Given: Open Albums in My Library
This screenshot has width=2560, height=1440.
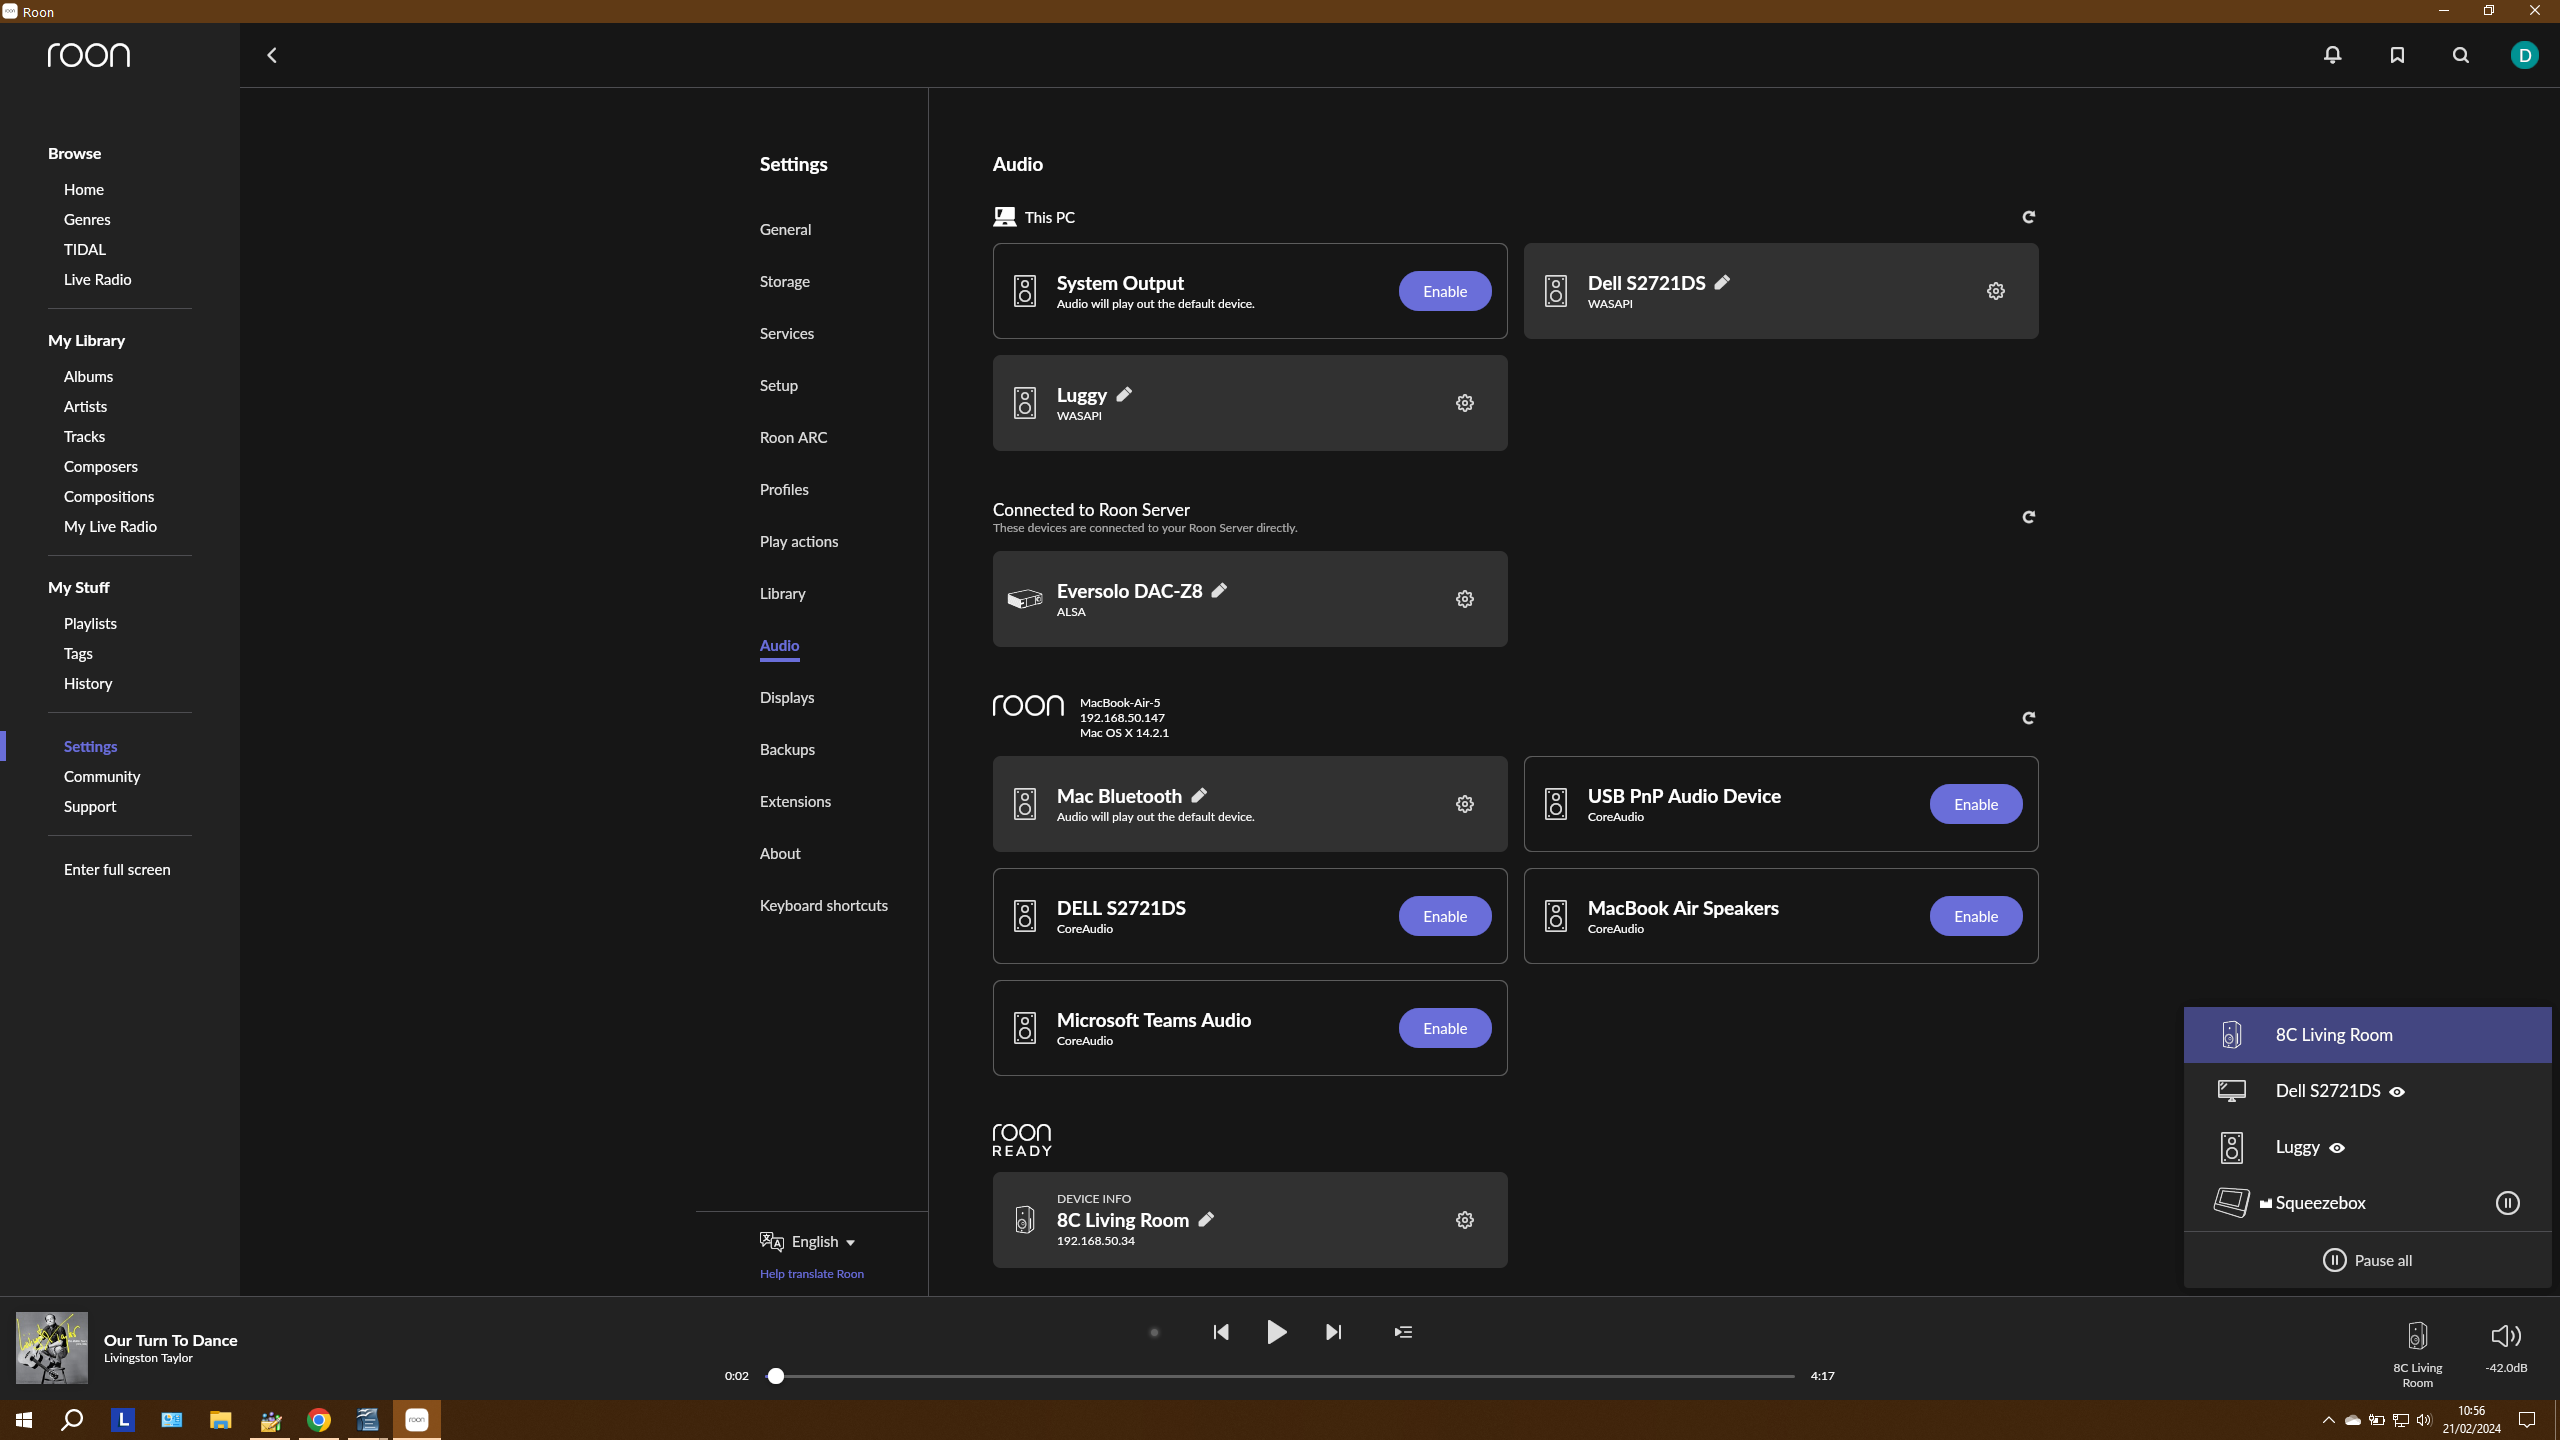Looking at the screenshot, I should tap(88, 376).
